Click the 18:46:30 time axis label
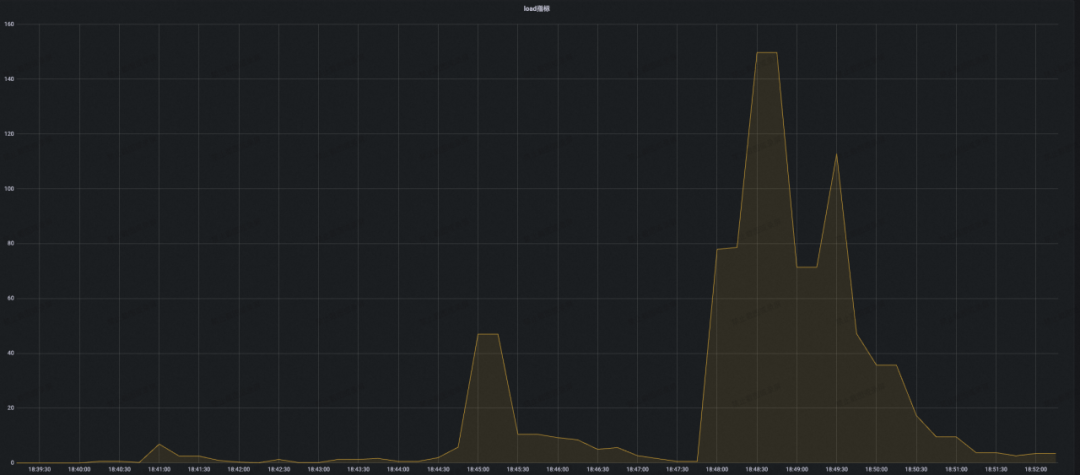This screenshot has width=1080, height=475. click(598, 469)
